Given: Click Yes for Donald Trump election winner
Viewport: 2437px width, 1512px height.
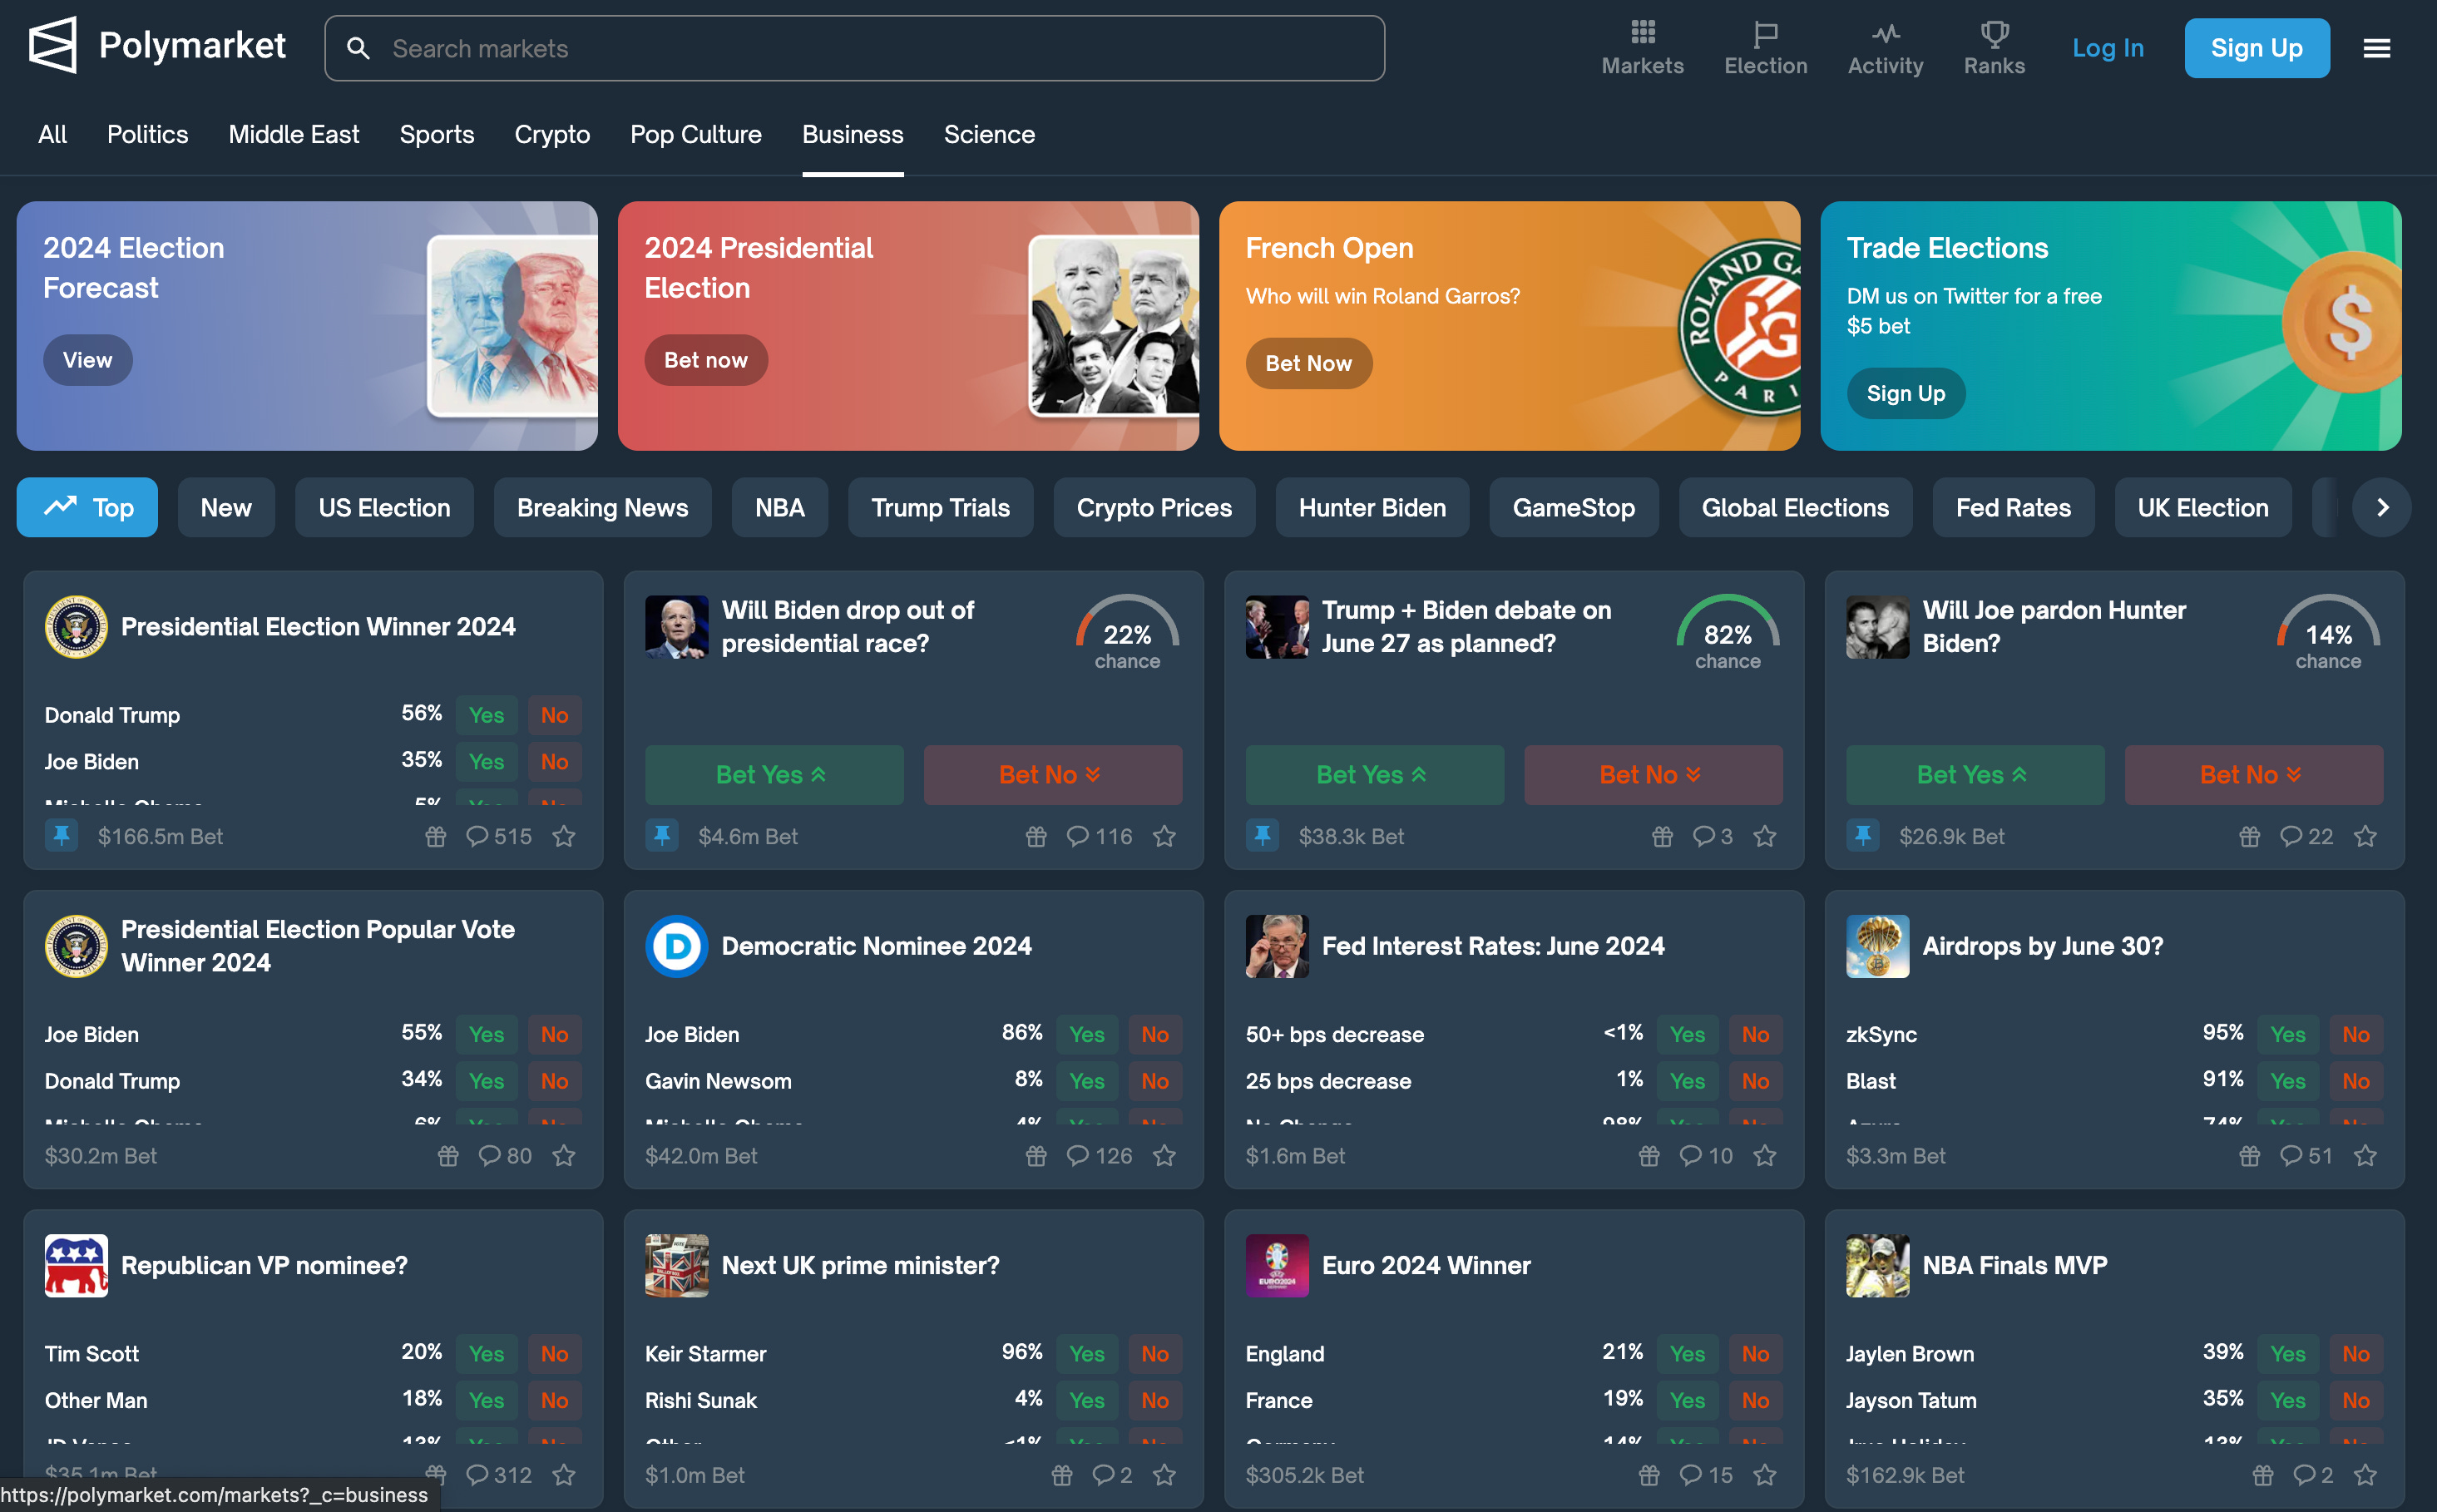Looking at the screenshot, I should (x=486, y=715).
